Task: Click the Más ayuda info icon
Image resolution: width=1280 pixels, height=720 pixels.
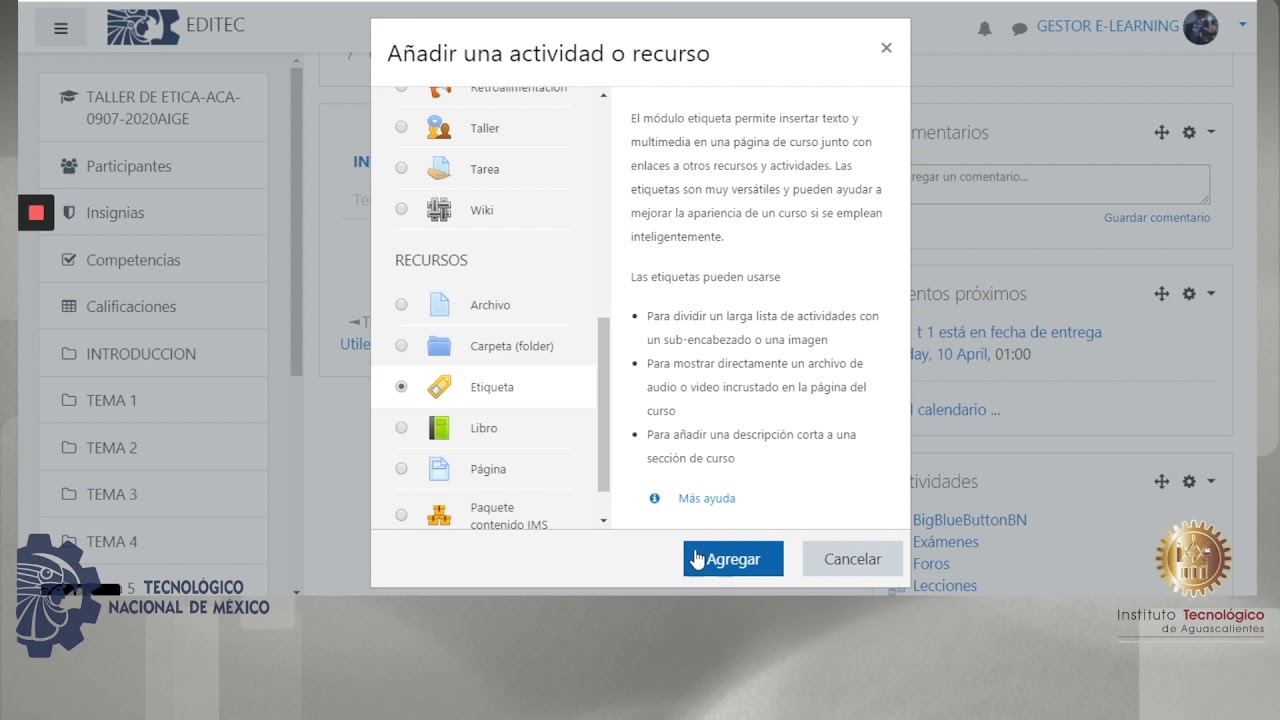Action: coord(655,498)
